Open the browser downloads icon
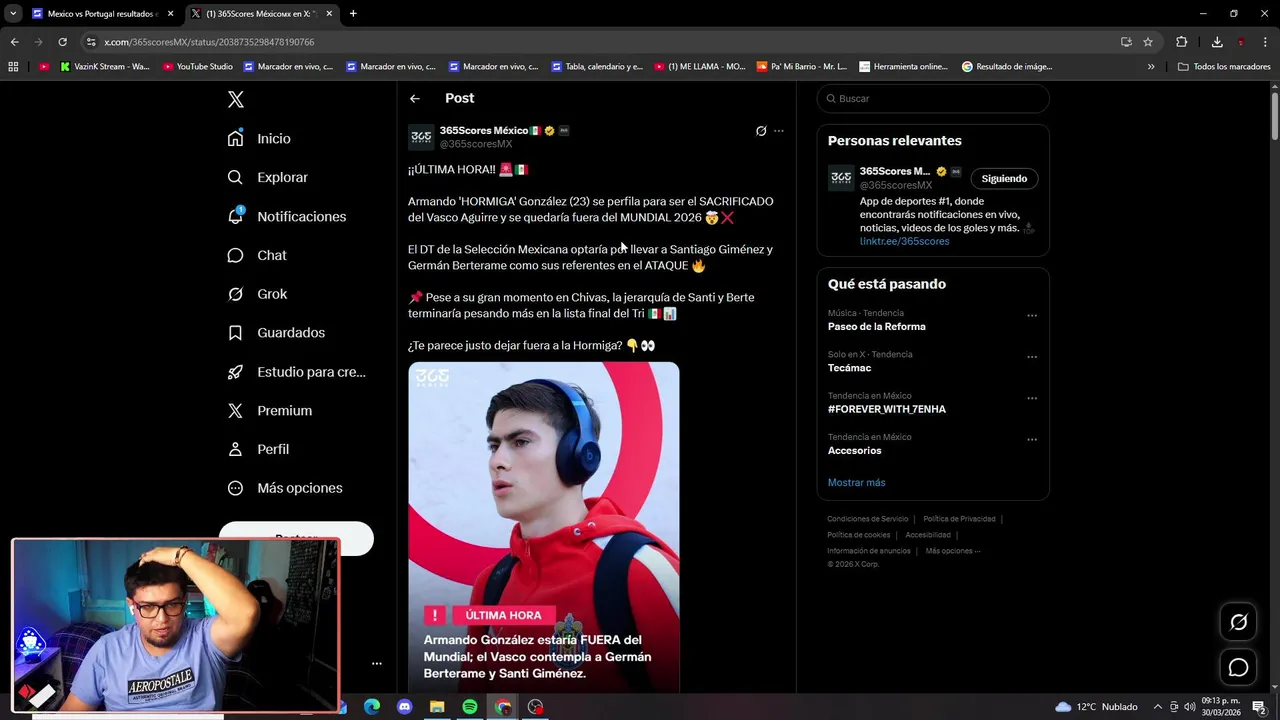 click(x=1217, y=42)
